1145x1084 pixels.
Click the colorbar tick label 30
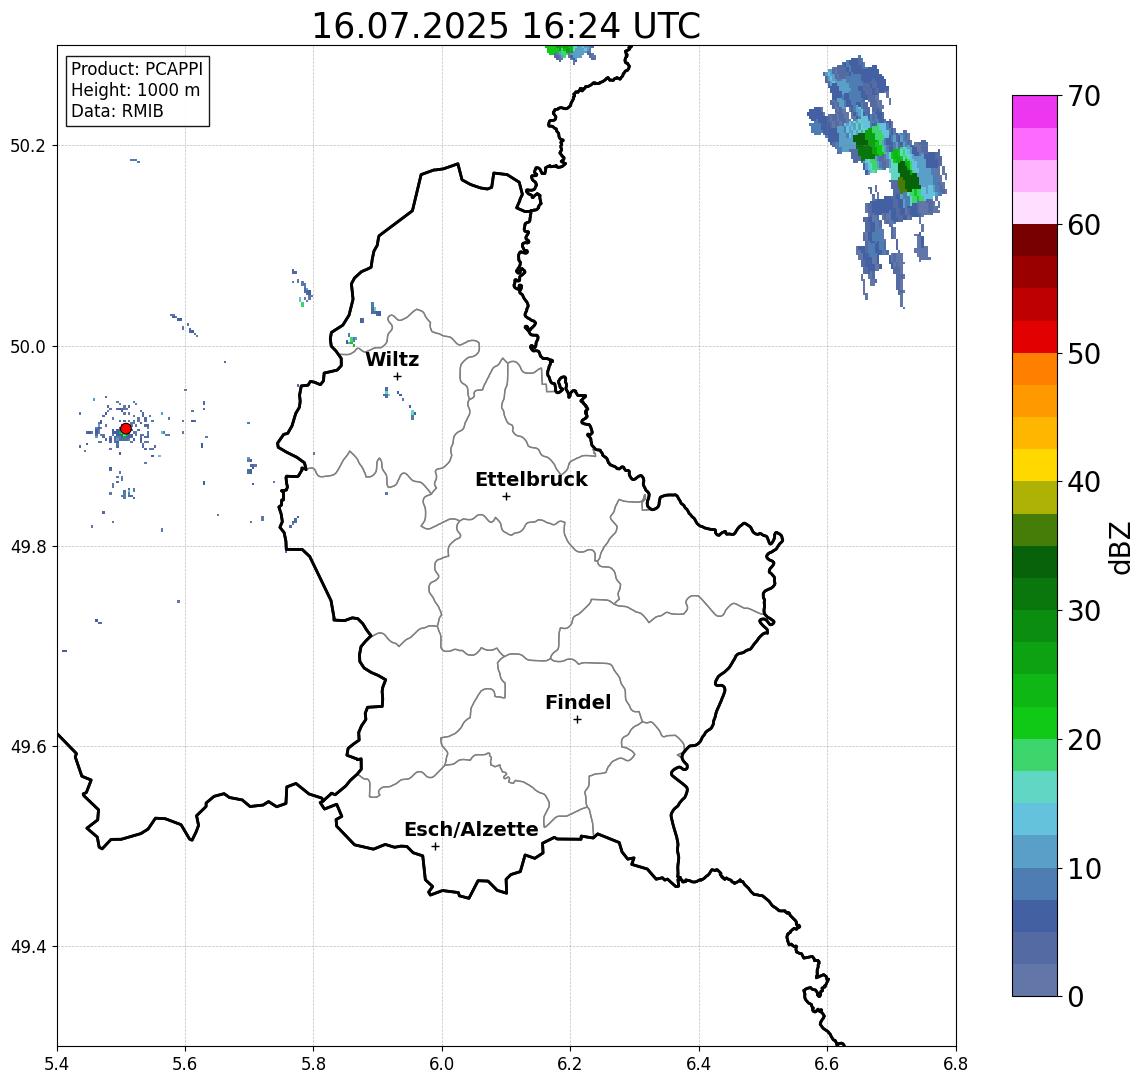pyautogui.click(x=1084, y=611)
